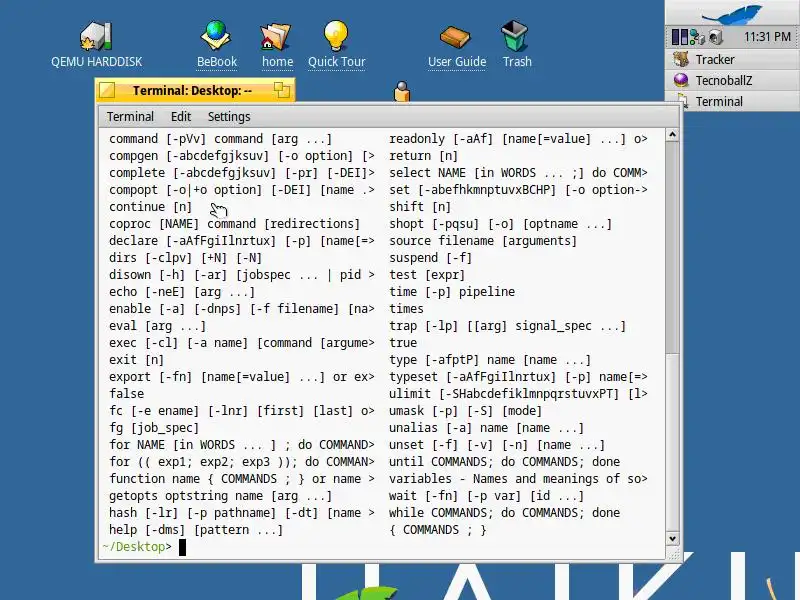Click the ProcessController CPU bars tray icon
800x600 pixels.
680,37
